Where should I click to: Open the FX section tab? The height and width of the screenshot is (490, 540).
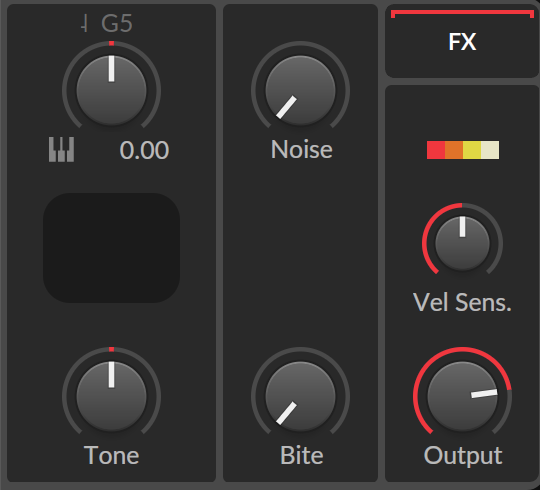click(462, 42)
